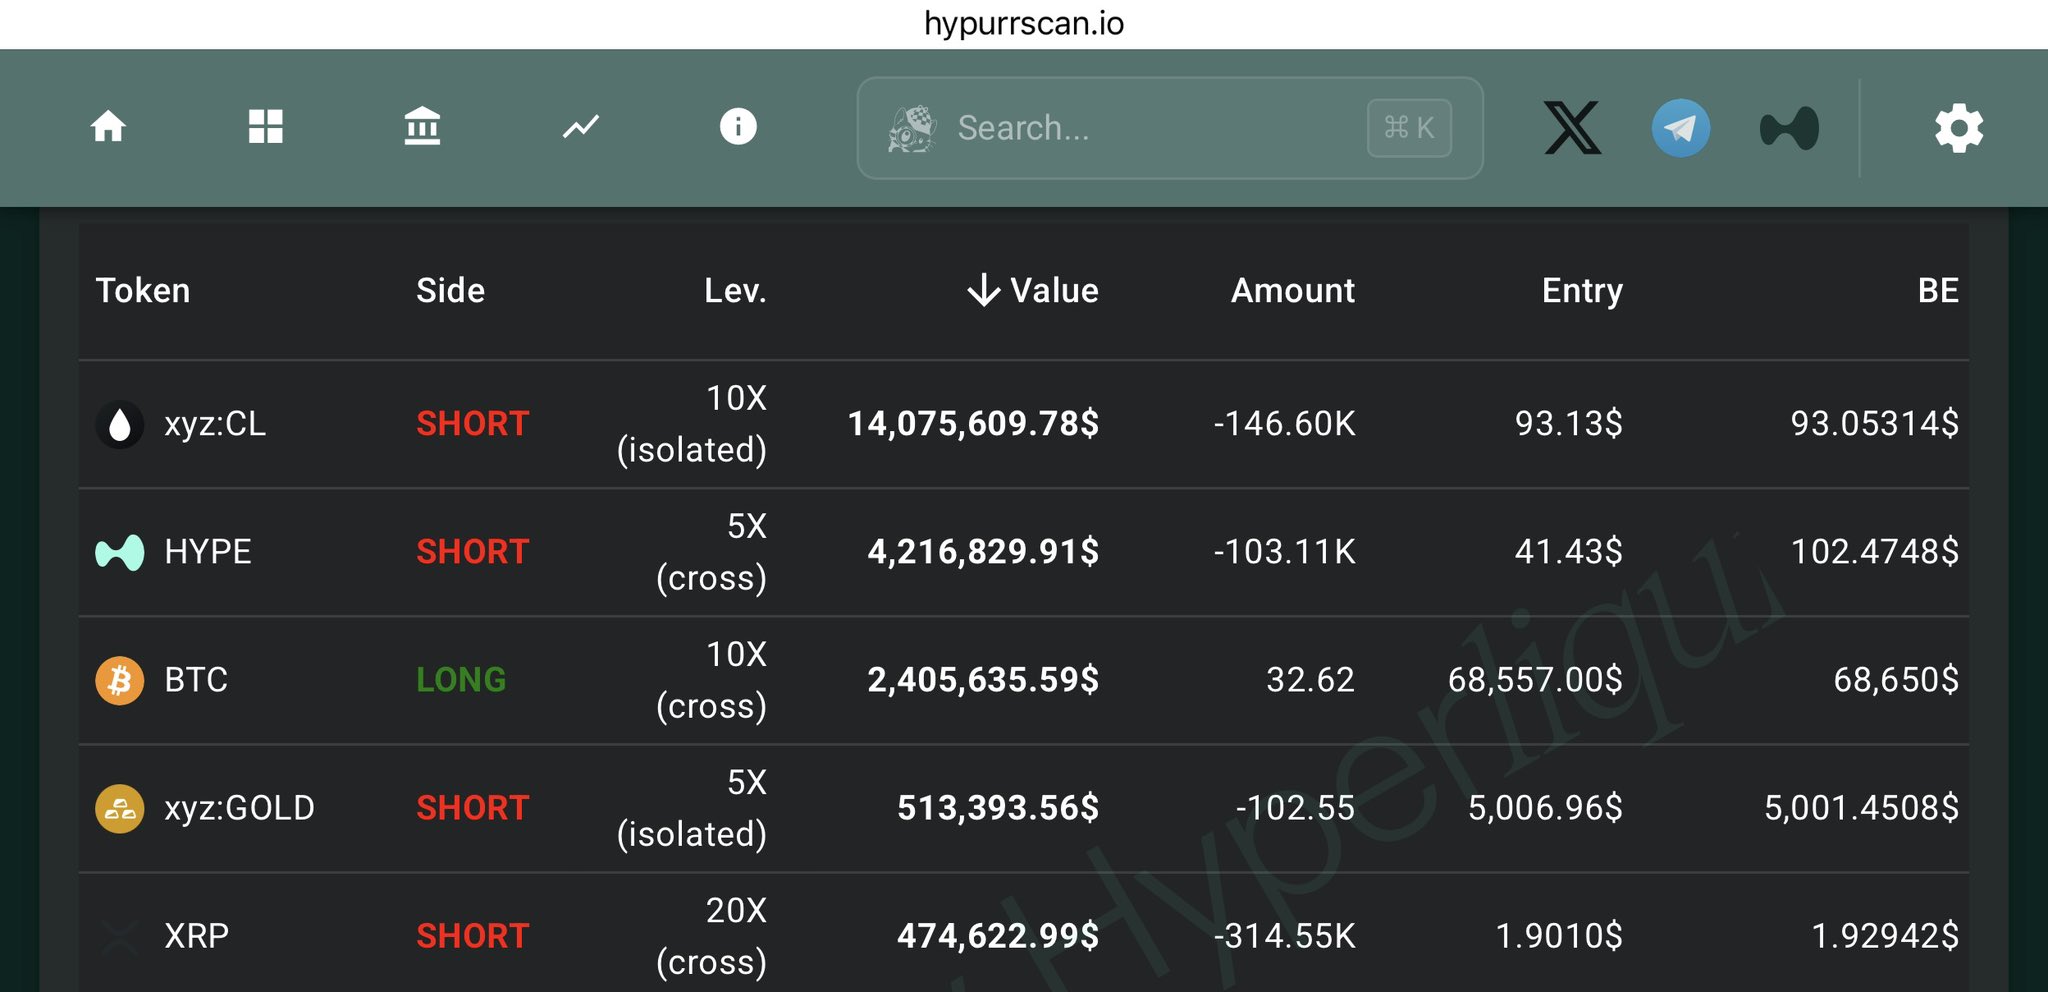The width and height of the screenshot is (2048, 992).
Task: Open the bank/vaults icon
Action: point(422,127)
